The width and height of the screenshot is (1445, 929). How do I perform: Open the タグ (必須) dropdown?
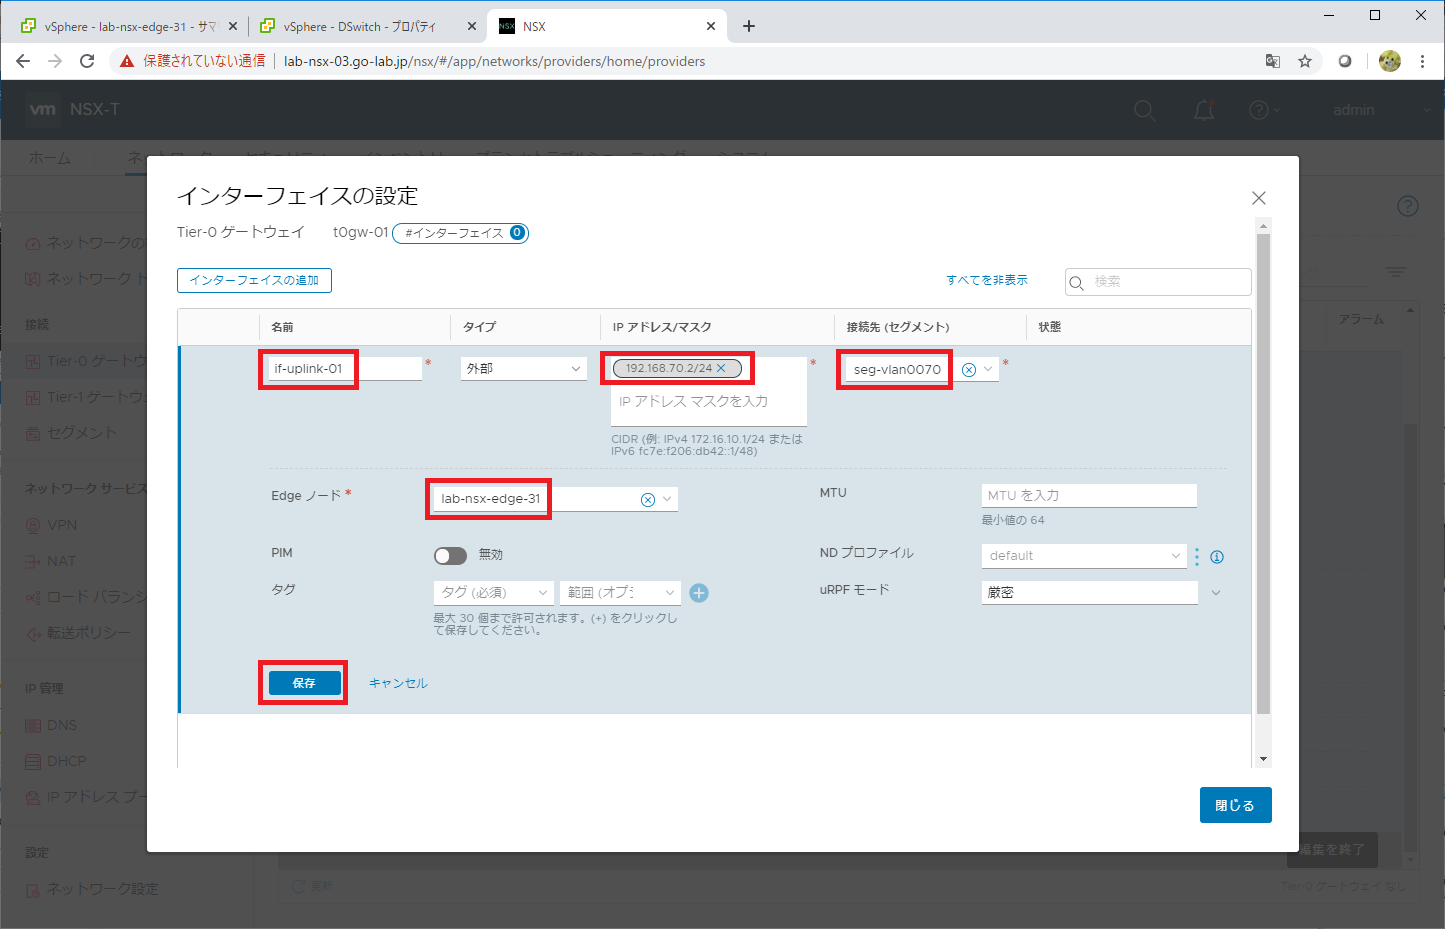pyautogui.click(x=494, y=592)
